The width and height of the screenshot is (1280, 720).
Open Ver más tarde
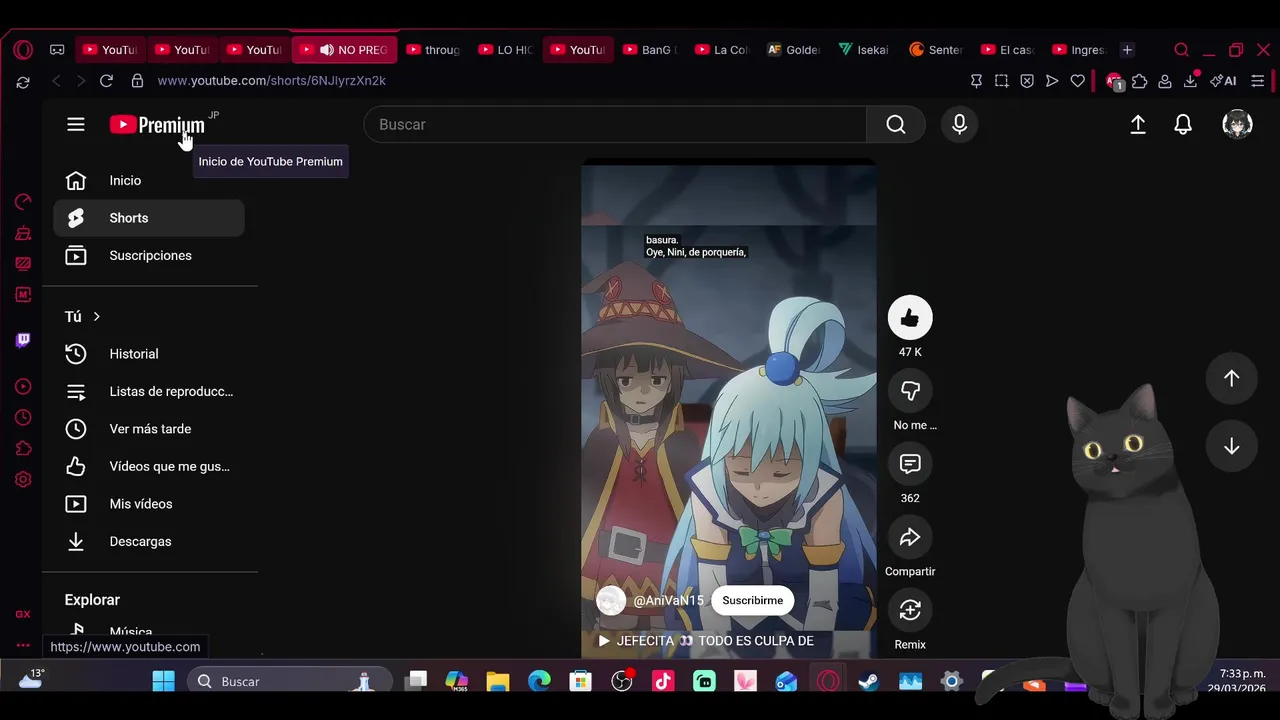(148, 429)
